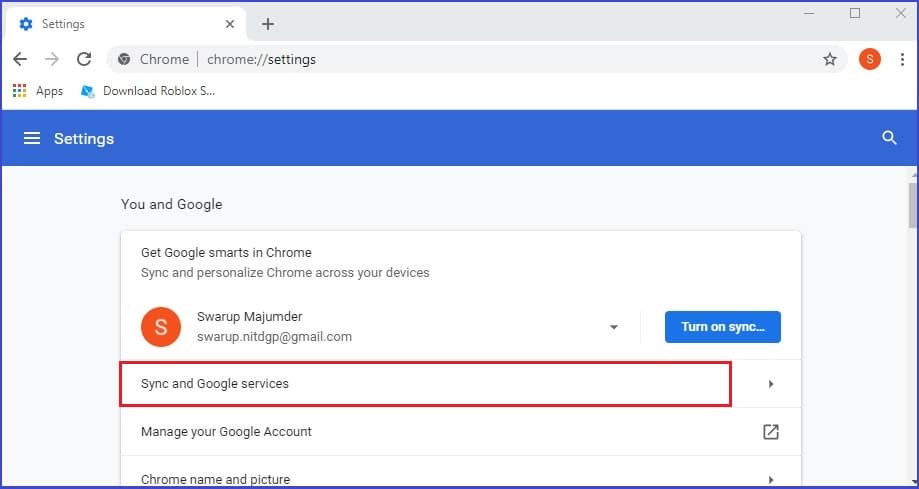Close the Settings tab
This screenshot has height=489, width=919.
click(x=230, y=24)
